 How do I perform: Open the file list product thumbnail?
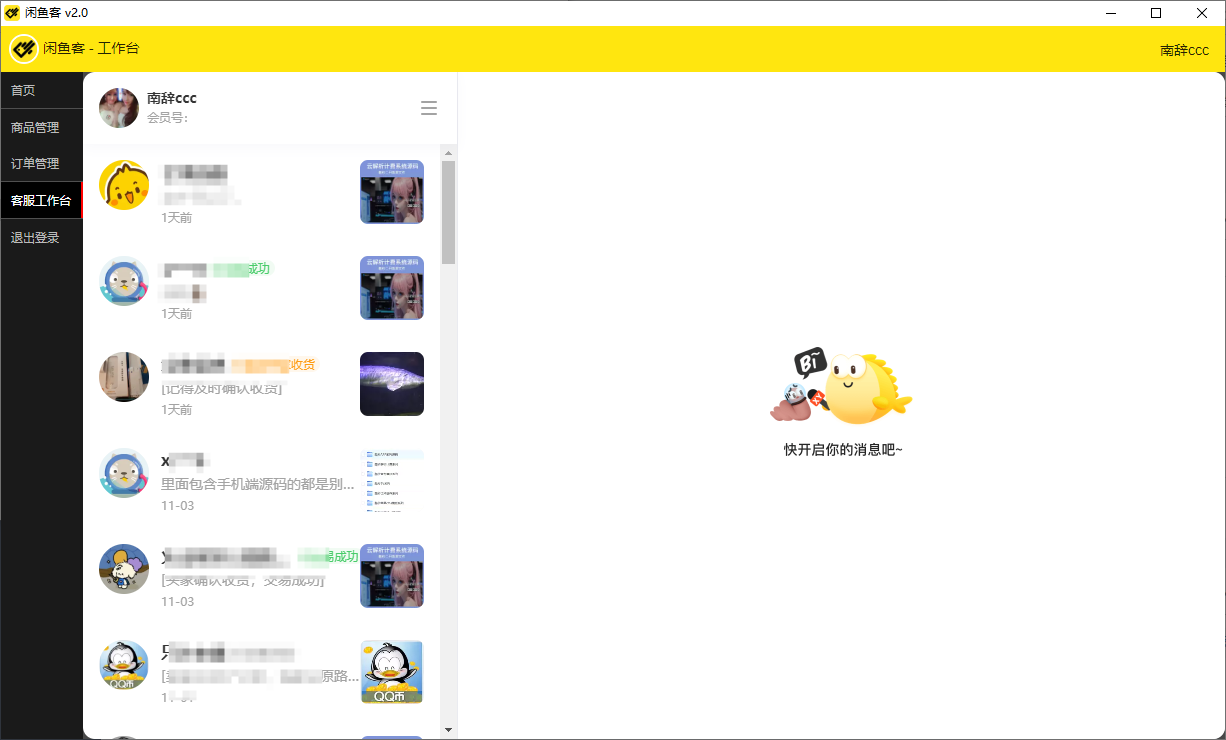tap(392, 480)
